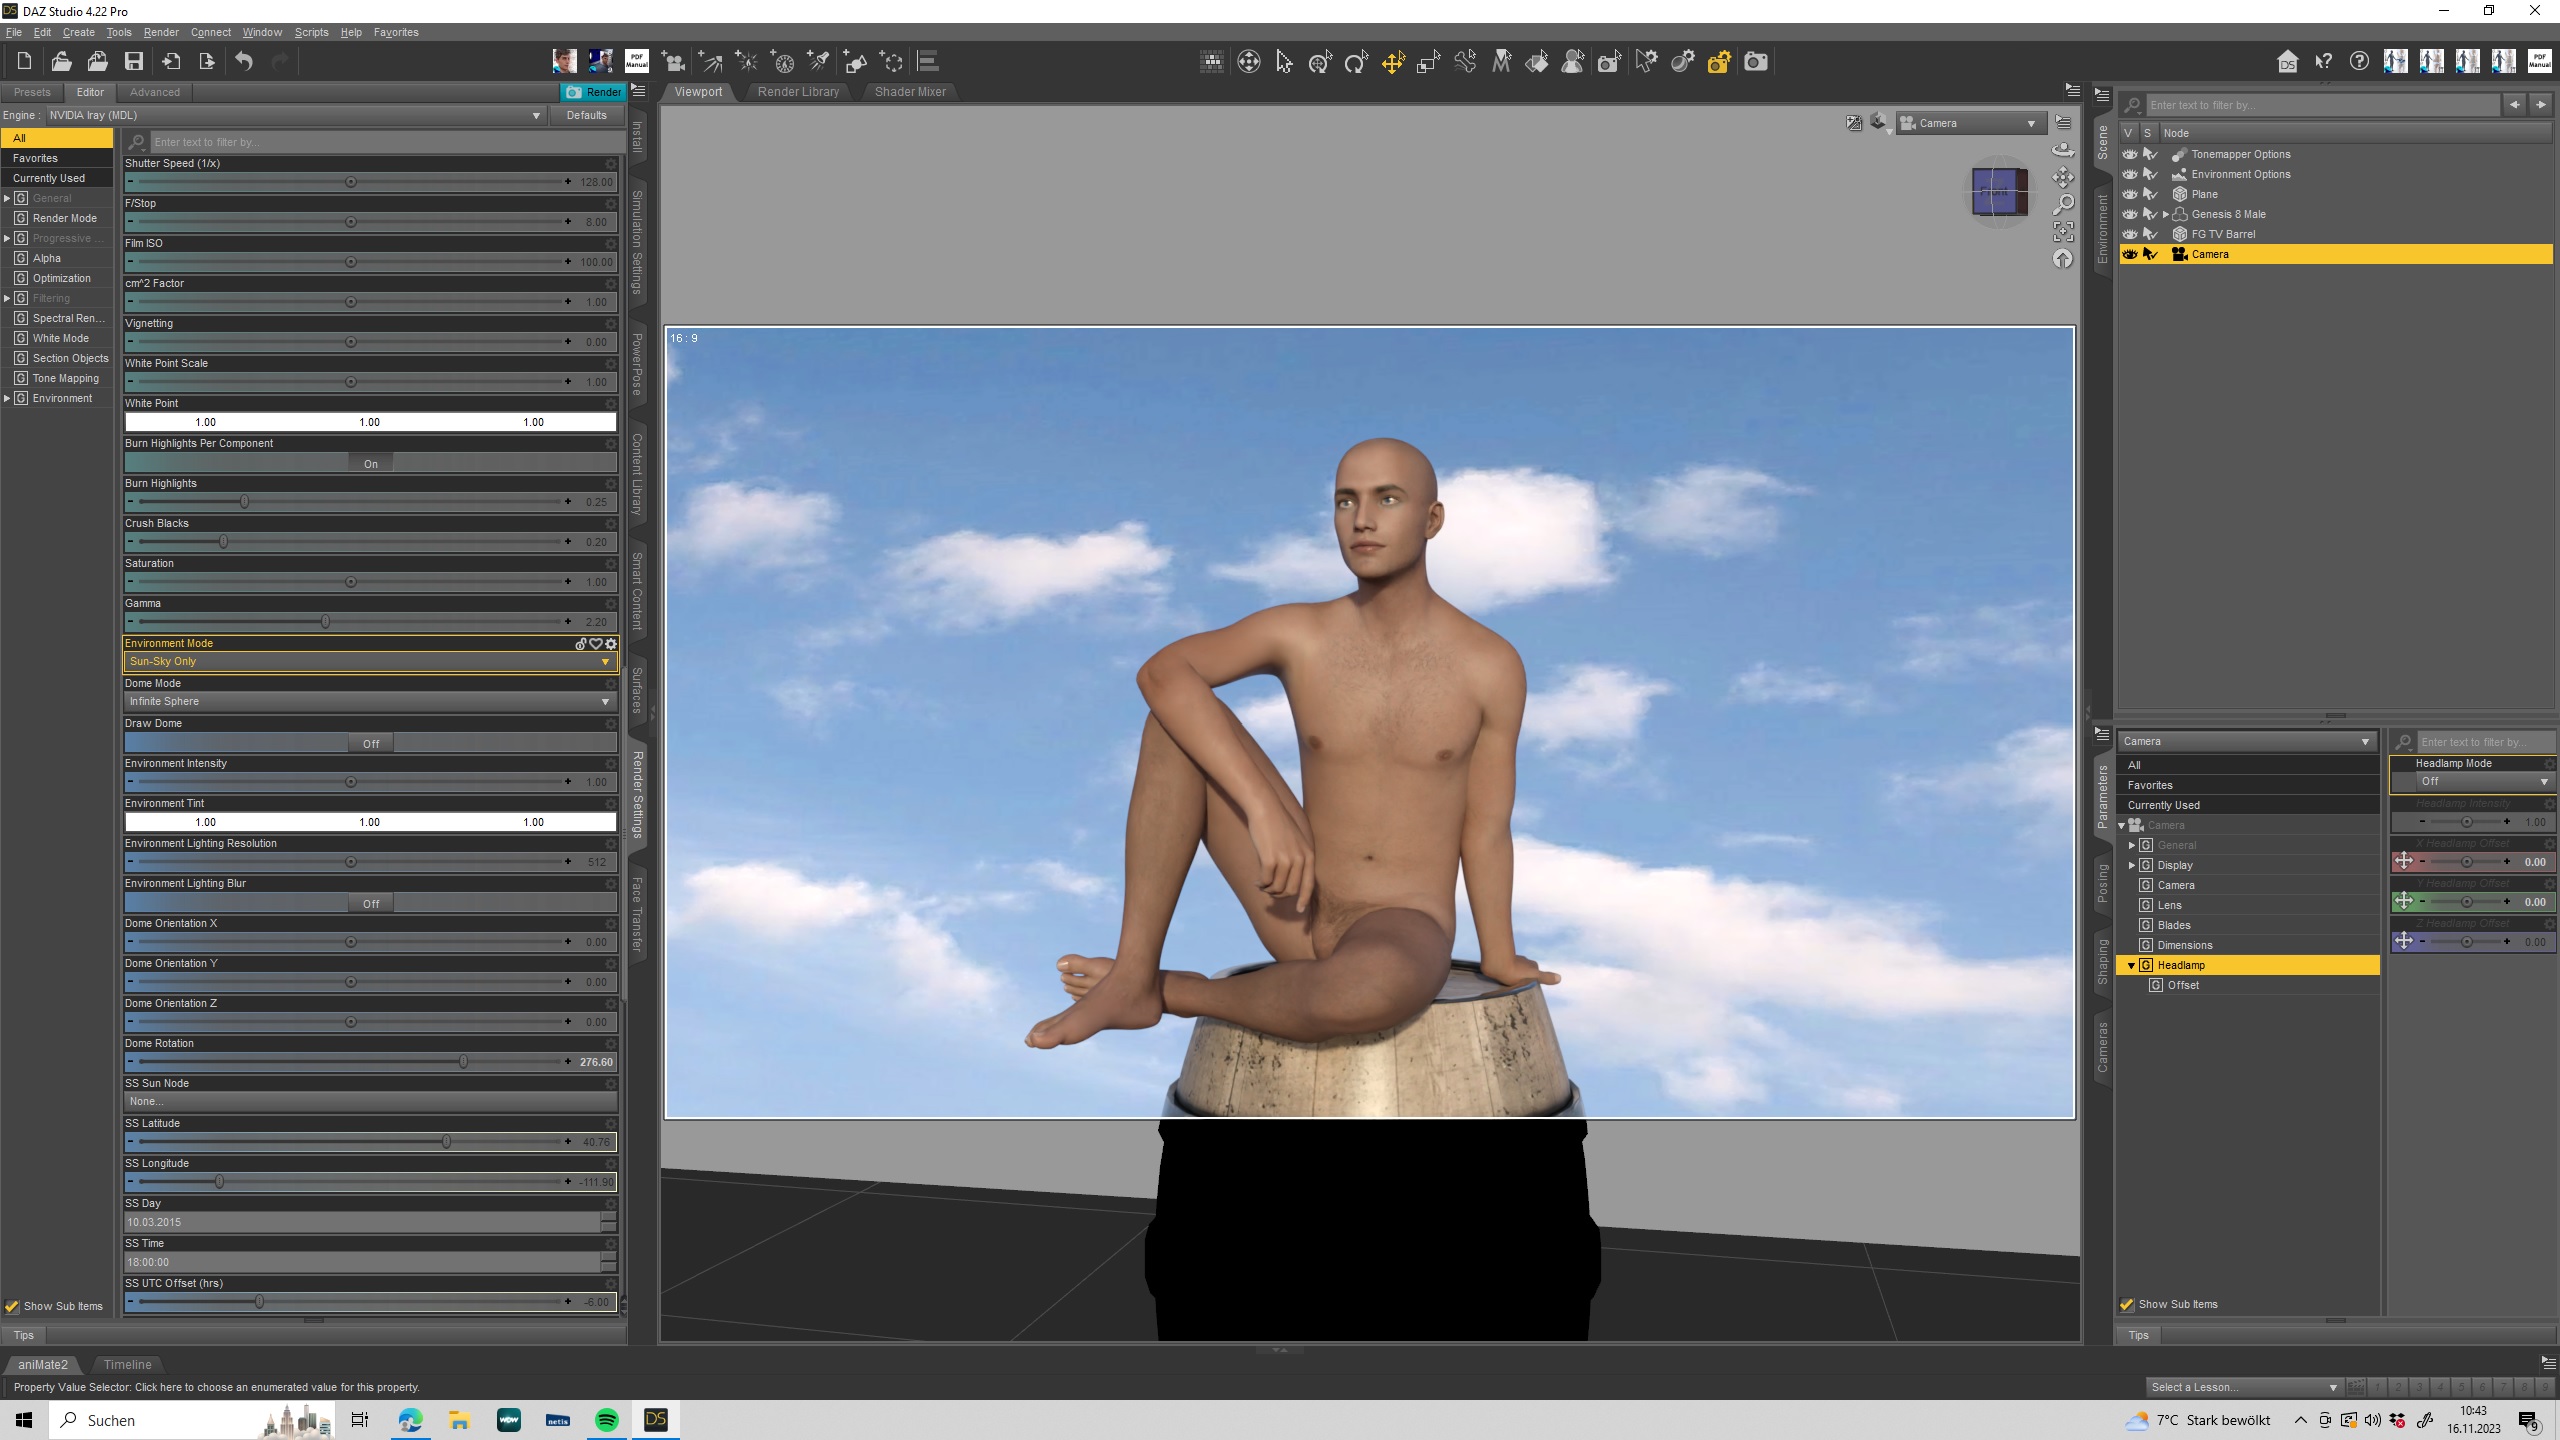The width and height of the screenshot is (2560, 1440).
Task: Uncheck Show Sub Items in Render Settings
Action: click(12, 1306)
